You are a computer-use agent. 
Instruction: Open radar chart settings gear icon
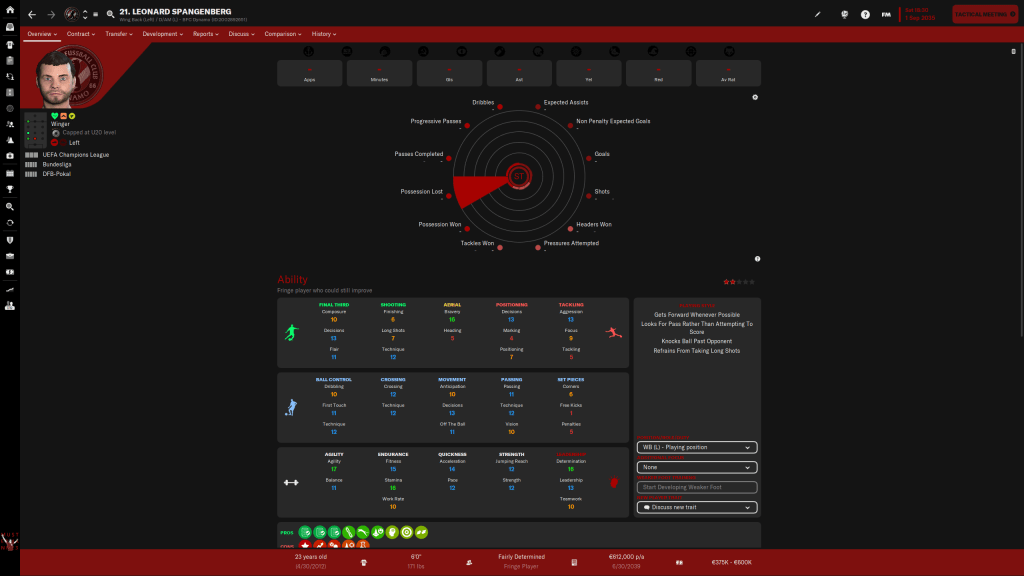tap(755, 97)
